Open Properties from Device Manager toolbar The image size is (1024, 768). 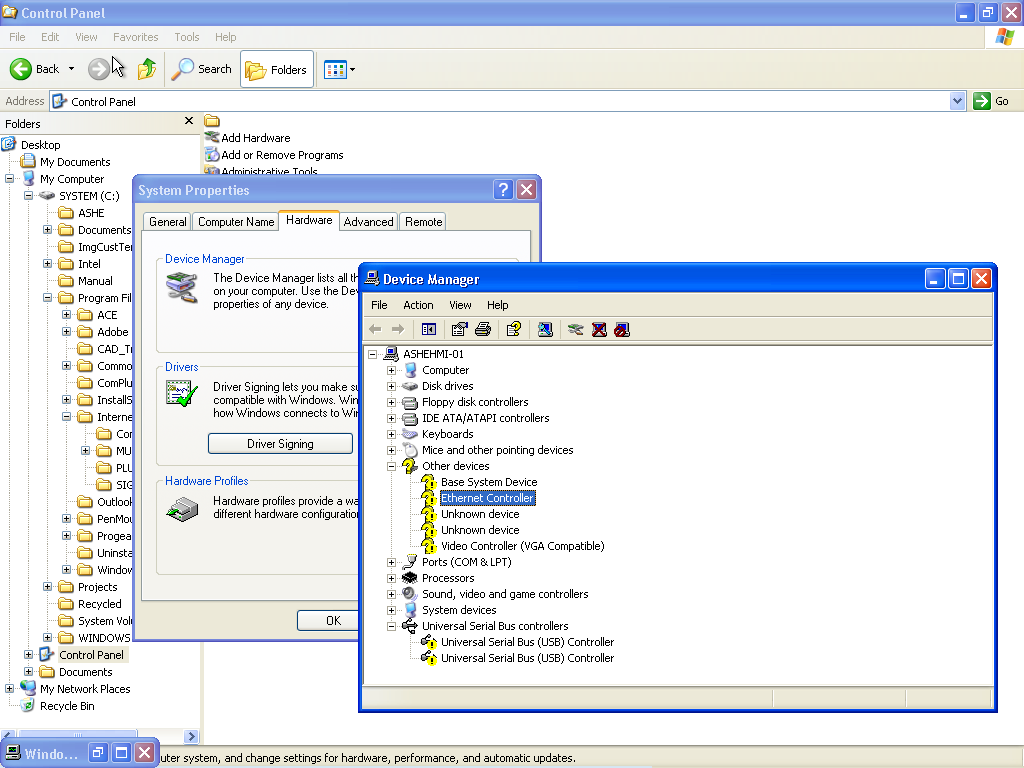[459, 329]
